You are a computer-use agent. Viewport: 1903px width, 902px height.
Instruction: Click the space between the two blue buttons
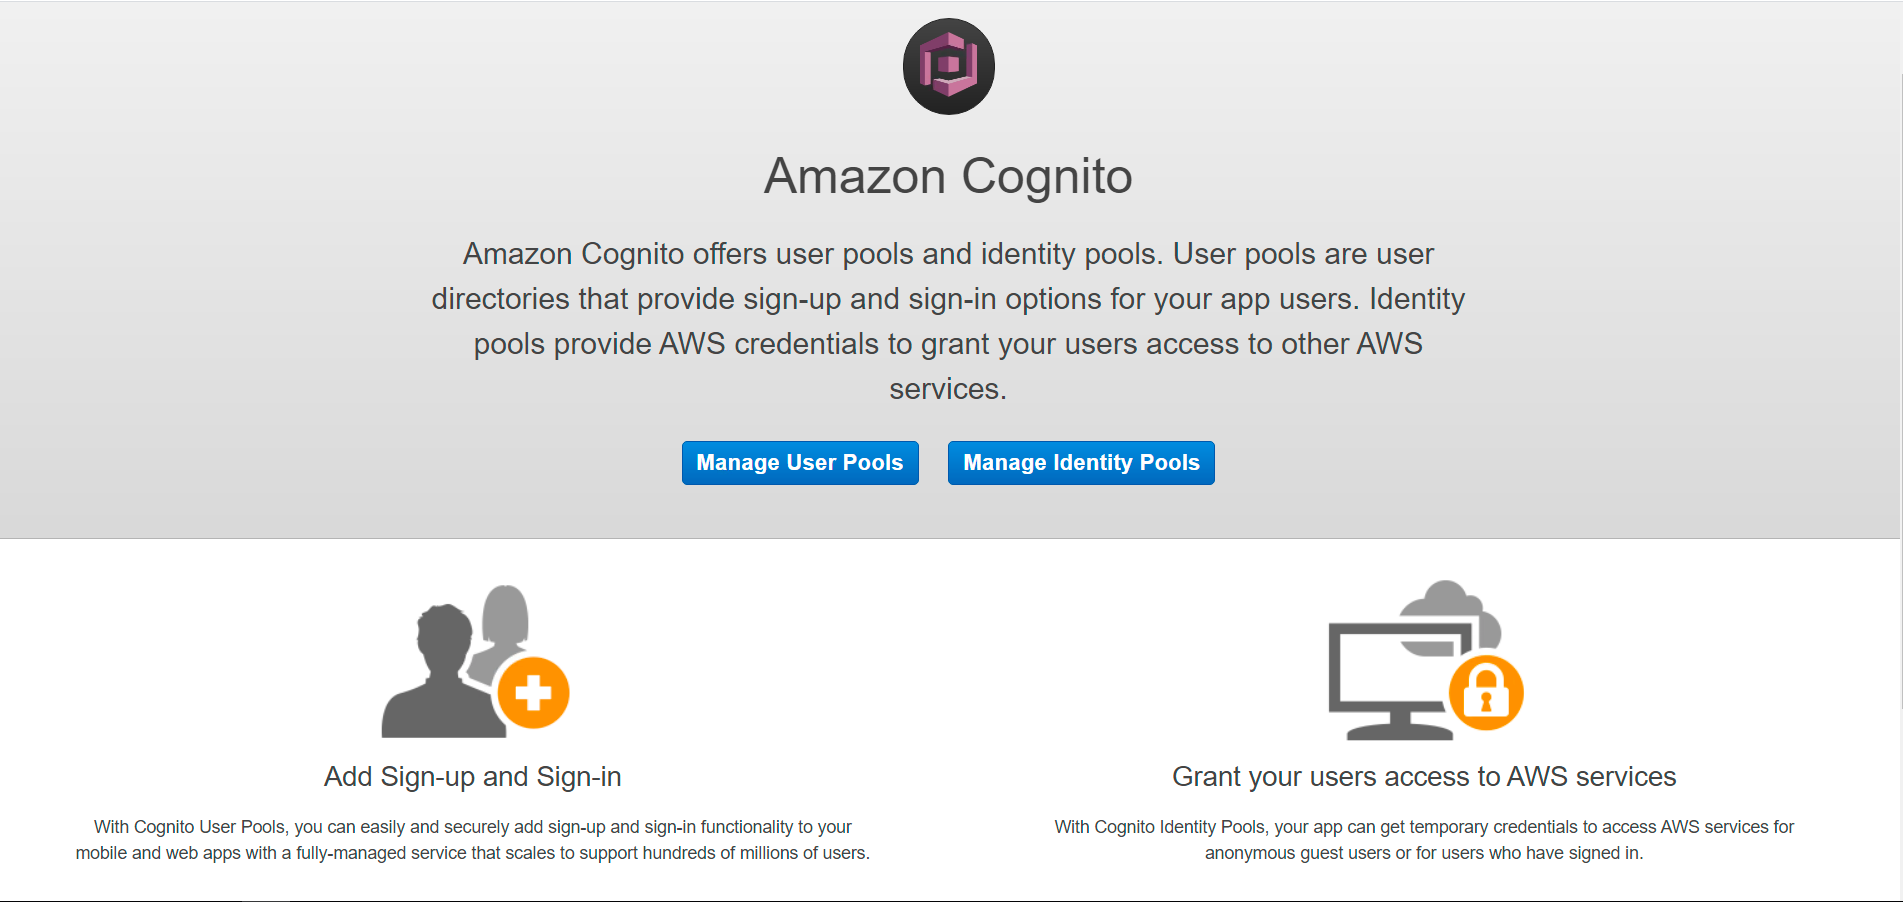tap(933, 462)
